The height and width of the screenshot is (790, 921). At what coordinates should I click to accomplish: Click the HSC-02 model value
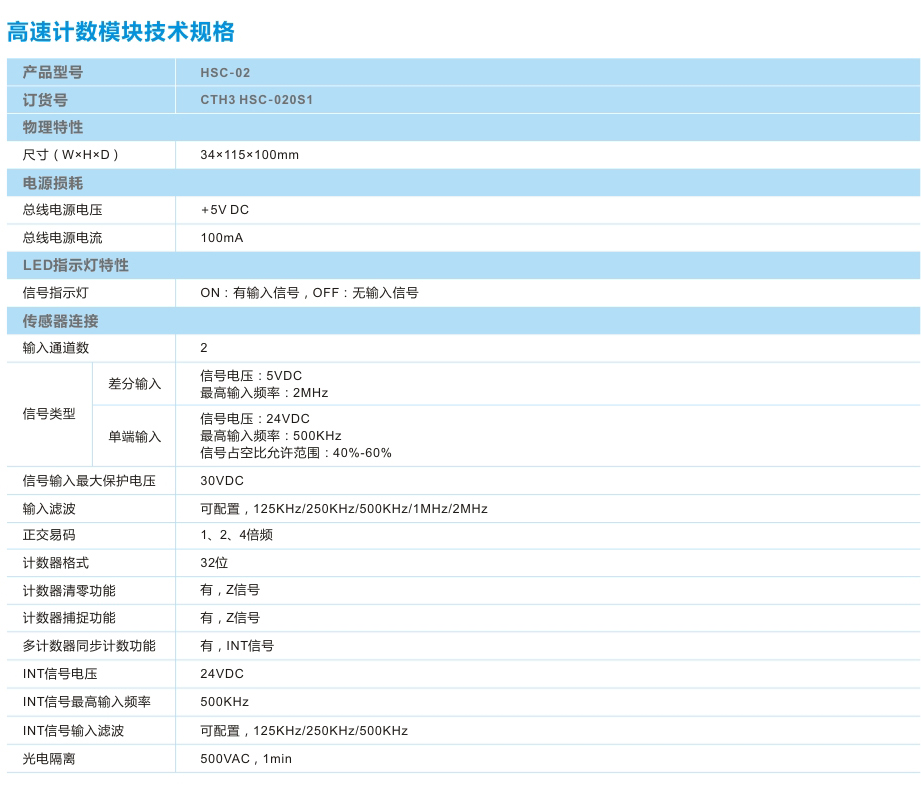click(225, 73)
